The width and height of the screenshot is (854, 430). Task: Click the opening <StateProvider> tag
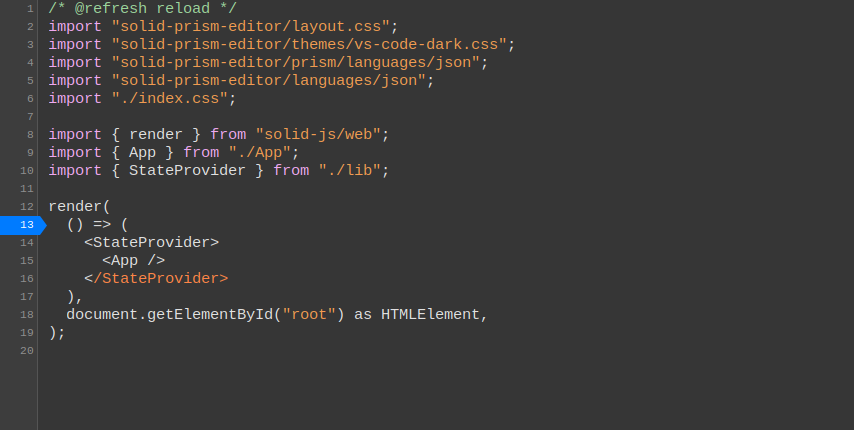click(x=151, y=242)
